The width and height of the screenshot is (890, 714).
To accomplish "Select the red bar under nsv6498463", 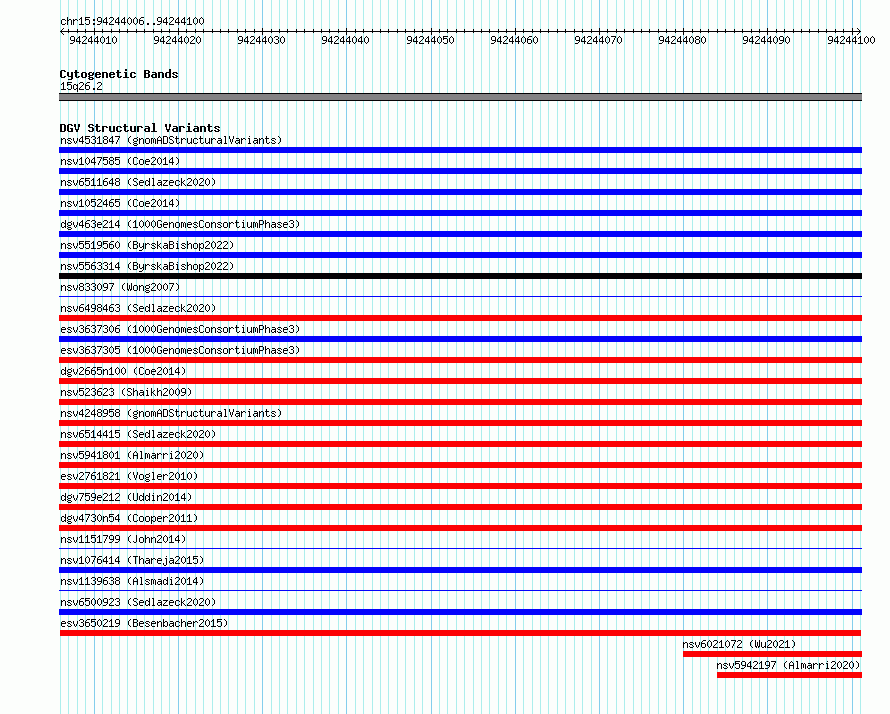I will 460,318.
